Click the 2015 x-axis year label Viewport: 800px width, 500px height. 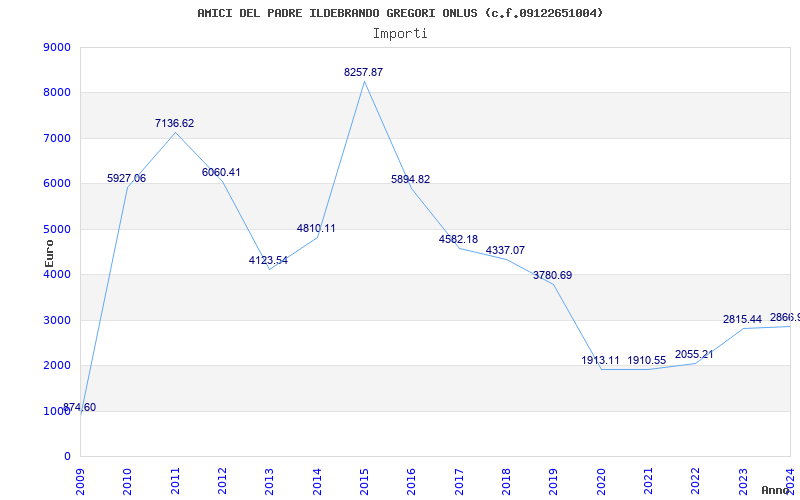364,482
